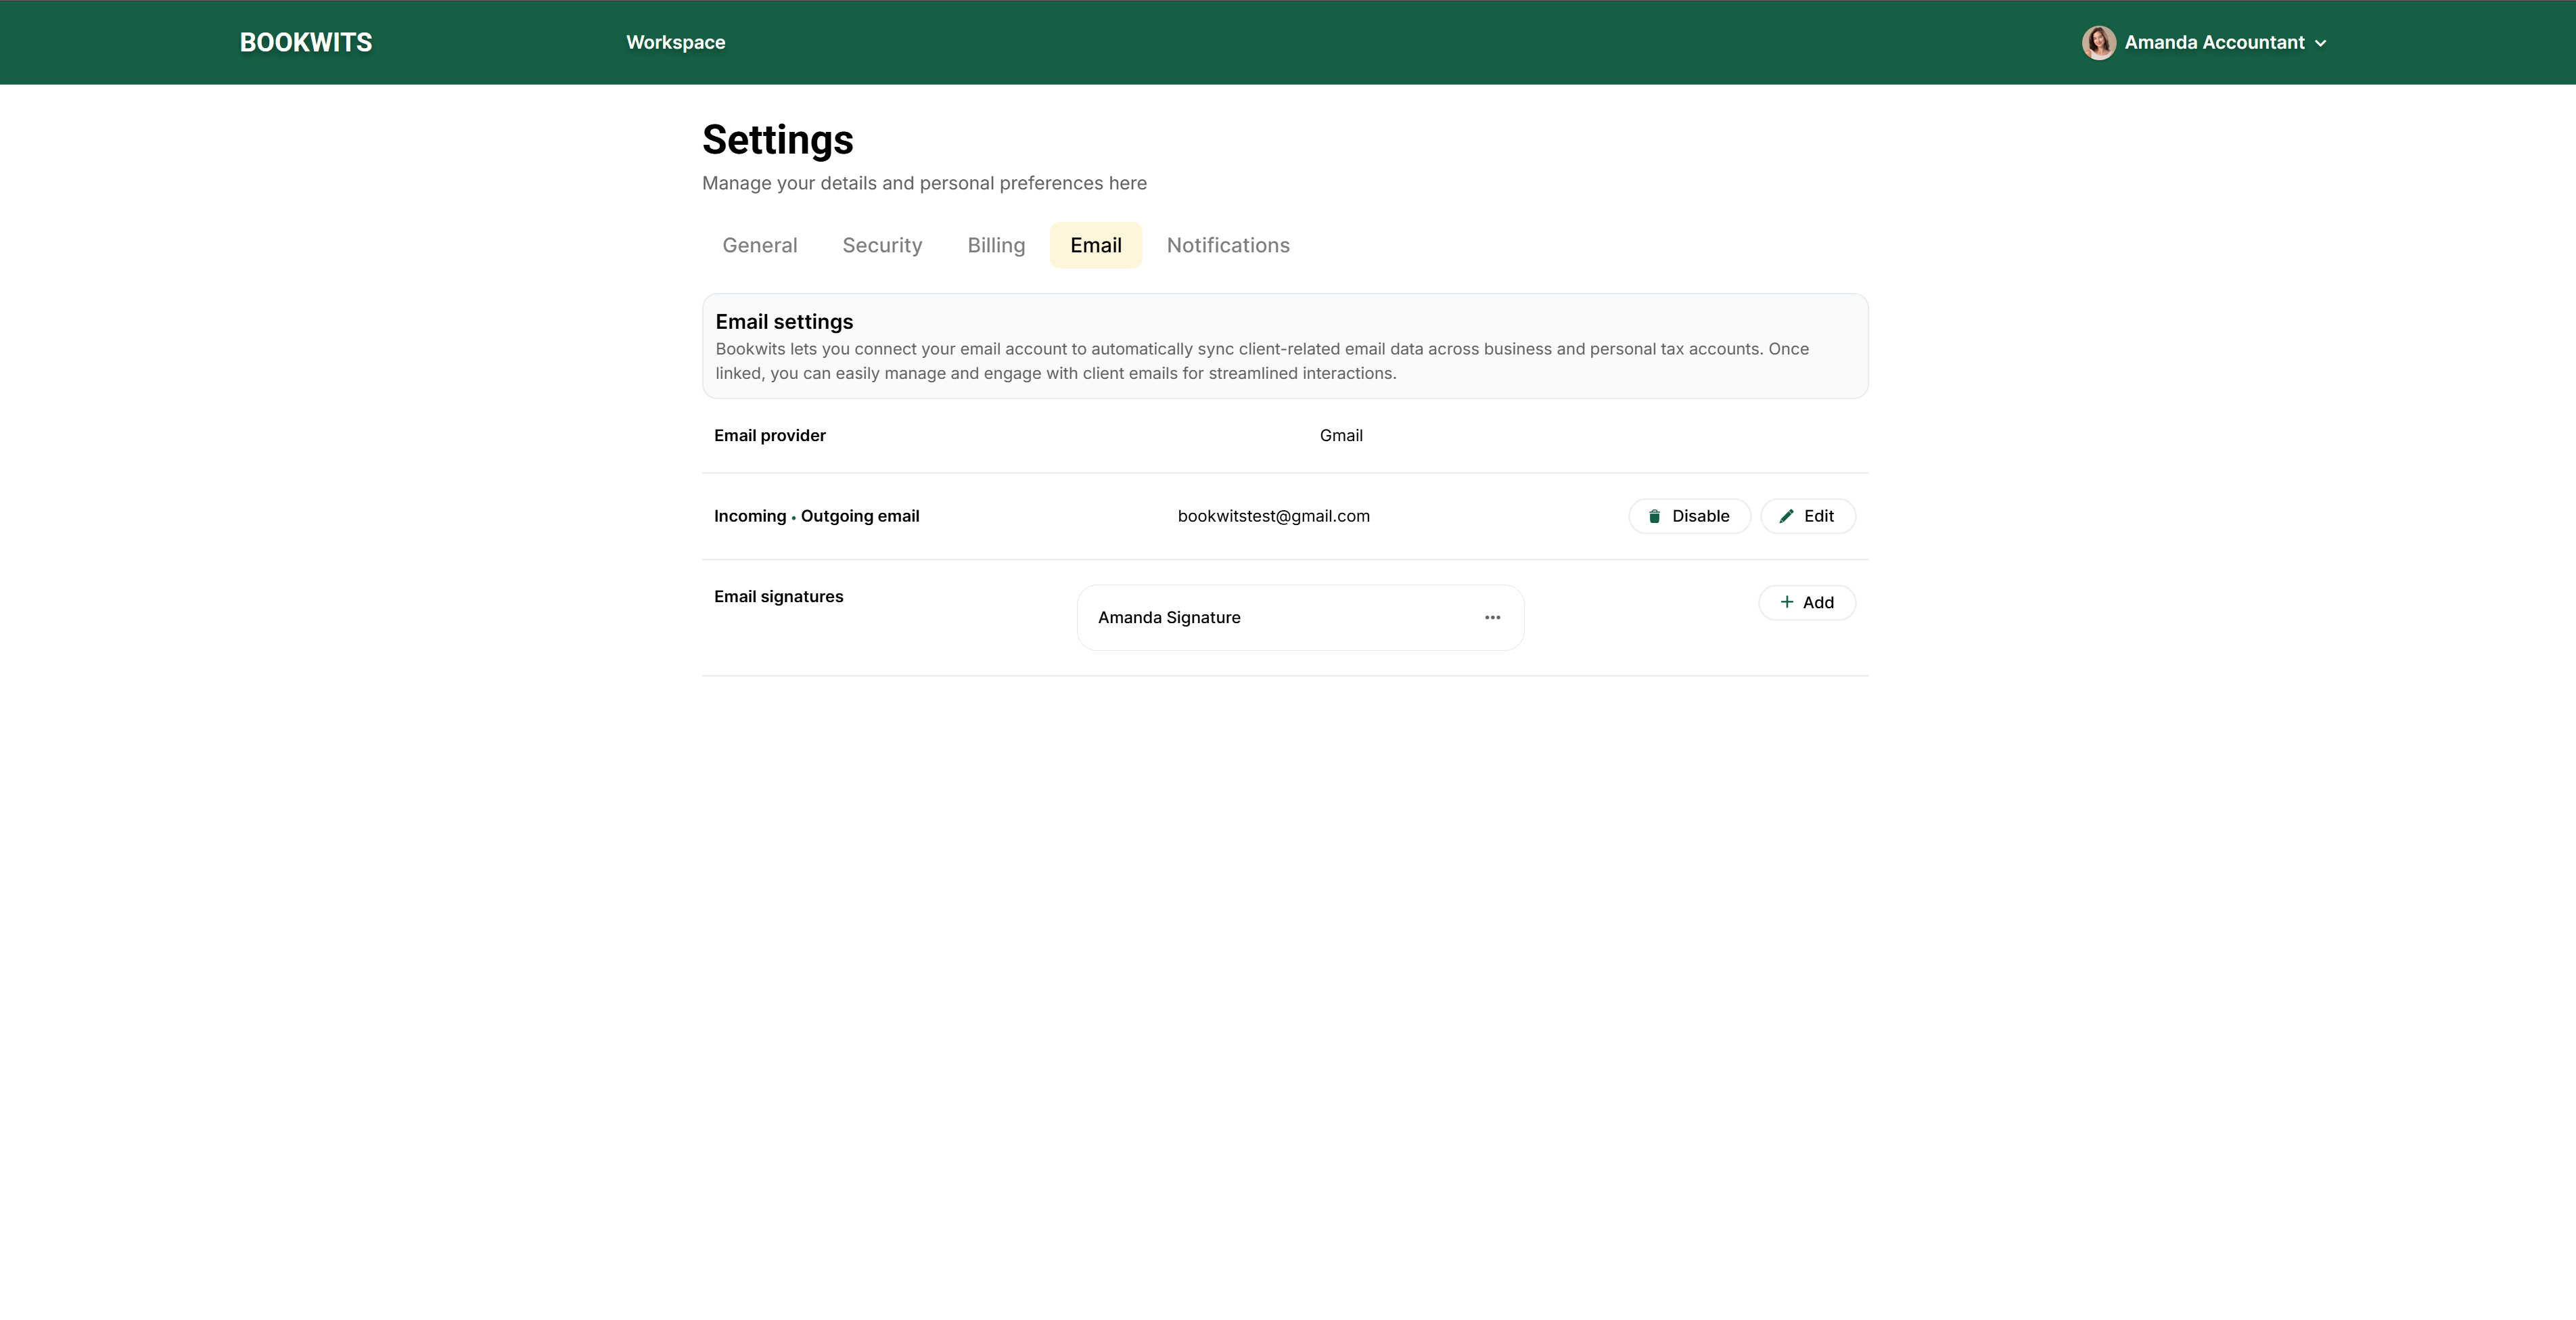Go to the Notifications tab
This screenshot has width=2576, height=1320.
pyautogui.click(x=1227, y=245)
